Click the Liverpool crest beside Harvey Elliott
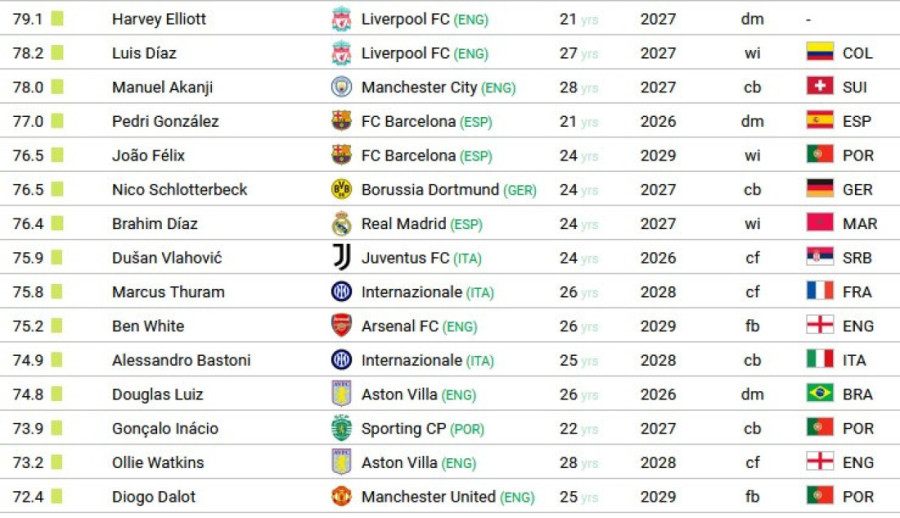This screenshot has width=900, height=518. click(x=341, y=19)
